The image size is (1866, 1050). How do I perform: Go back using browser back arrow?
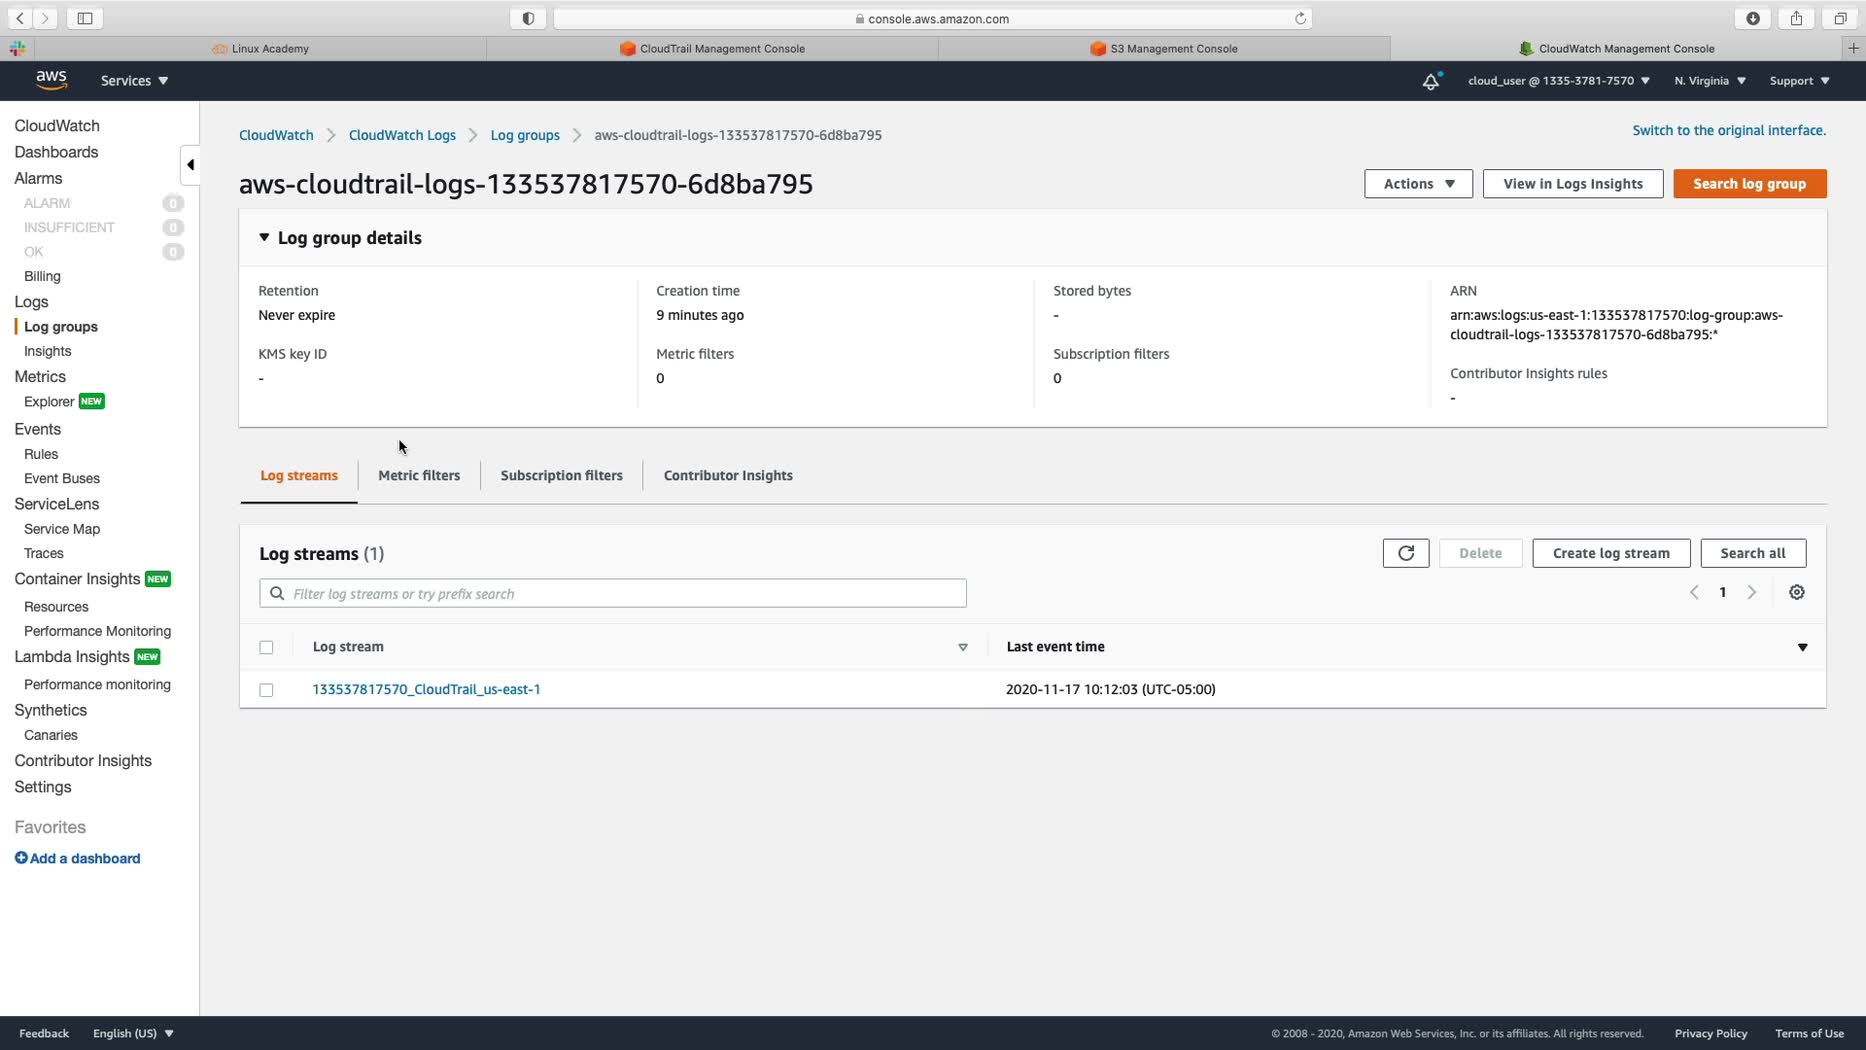20,18
